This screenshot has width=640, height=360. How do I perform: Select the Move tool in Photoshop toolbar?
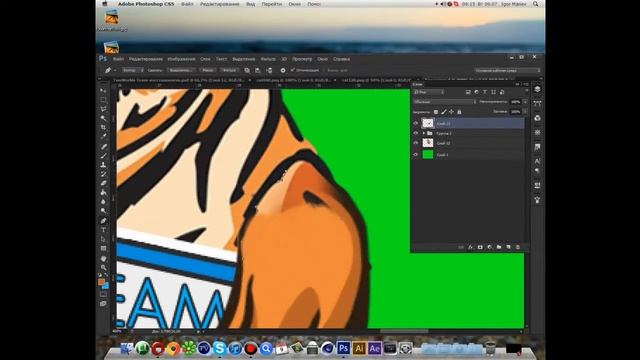tap(103, 90)
